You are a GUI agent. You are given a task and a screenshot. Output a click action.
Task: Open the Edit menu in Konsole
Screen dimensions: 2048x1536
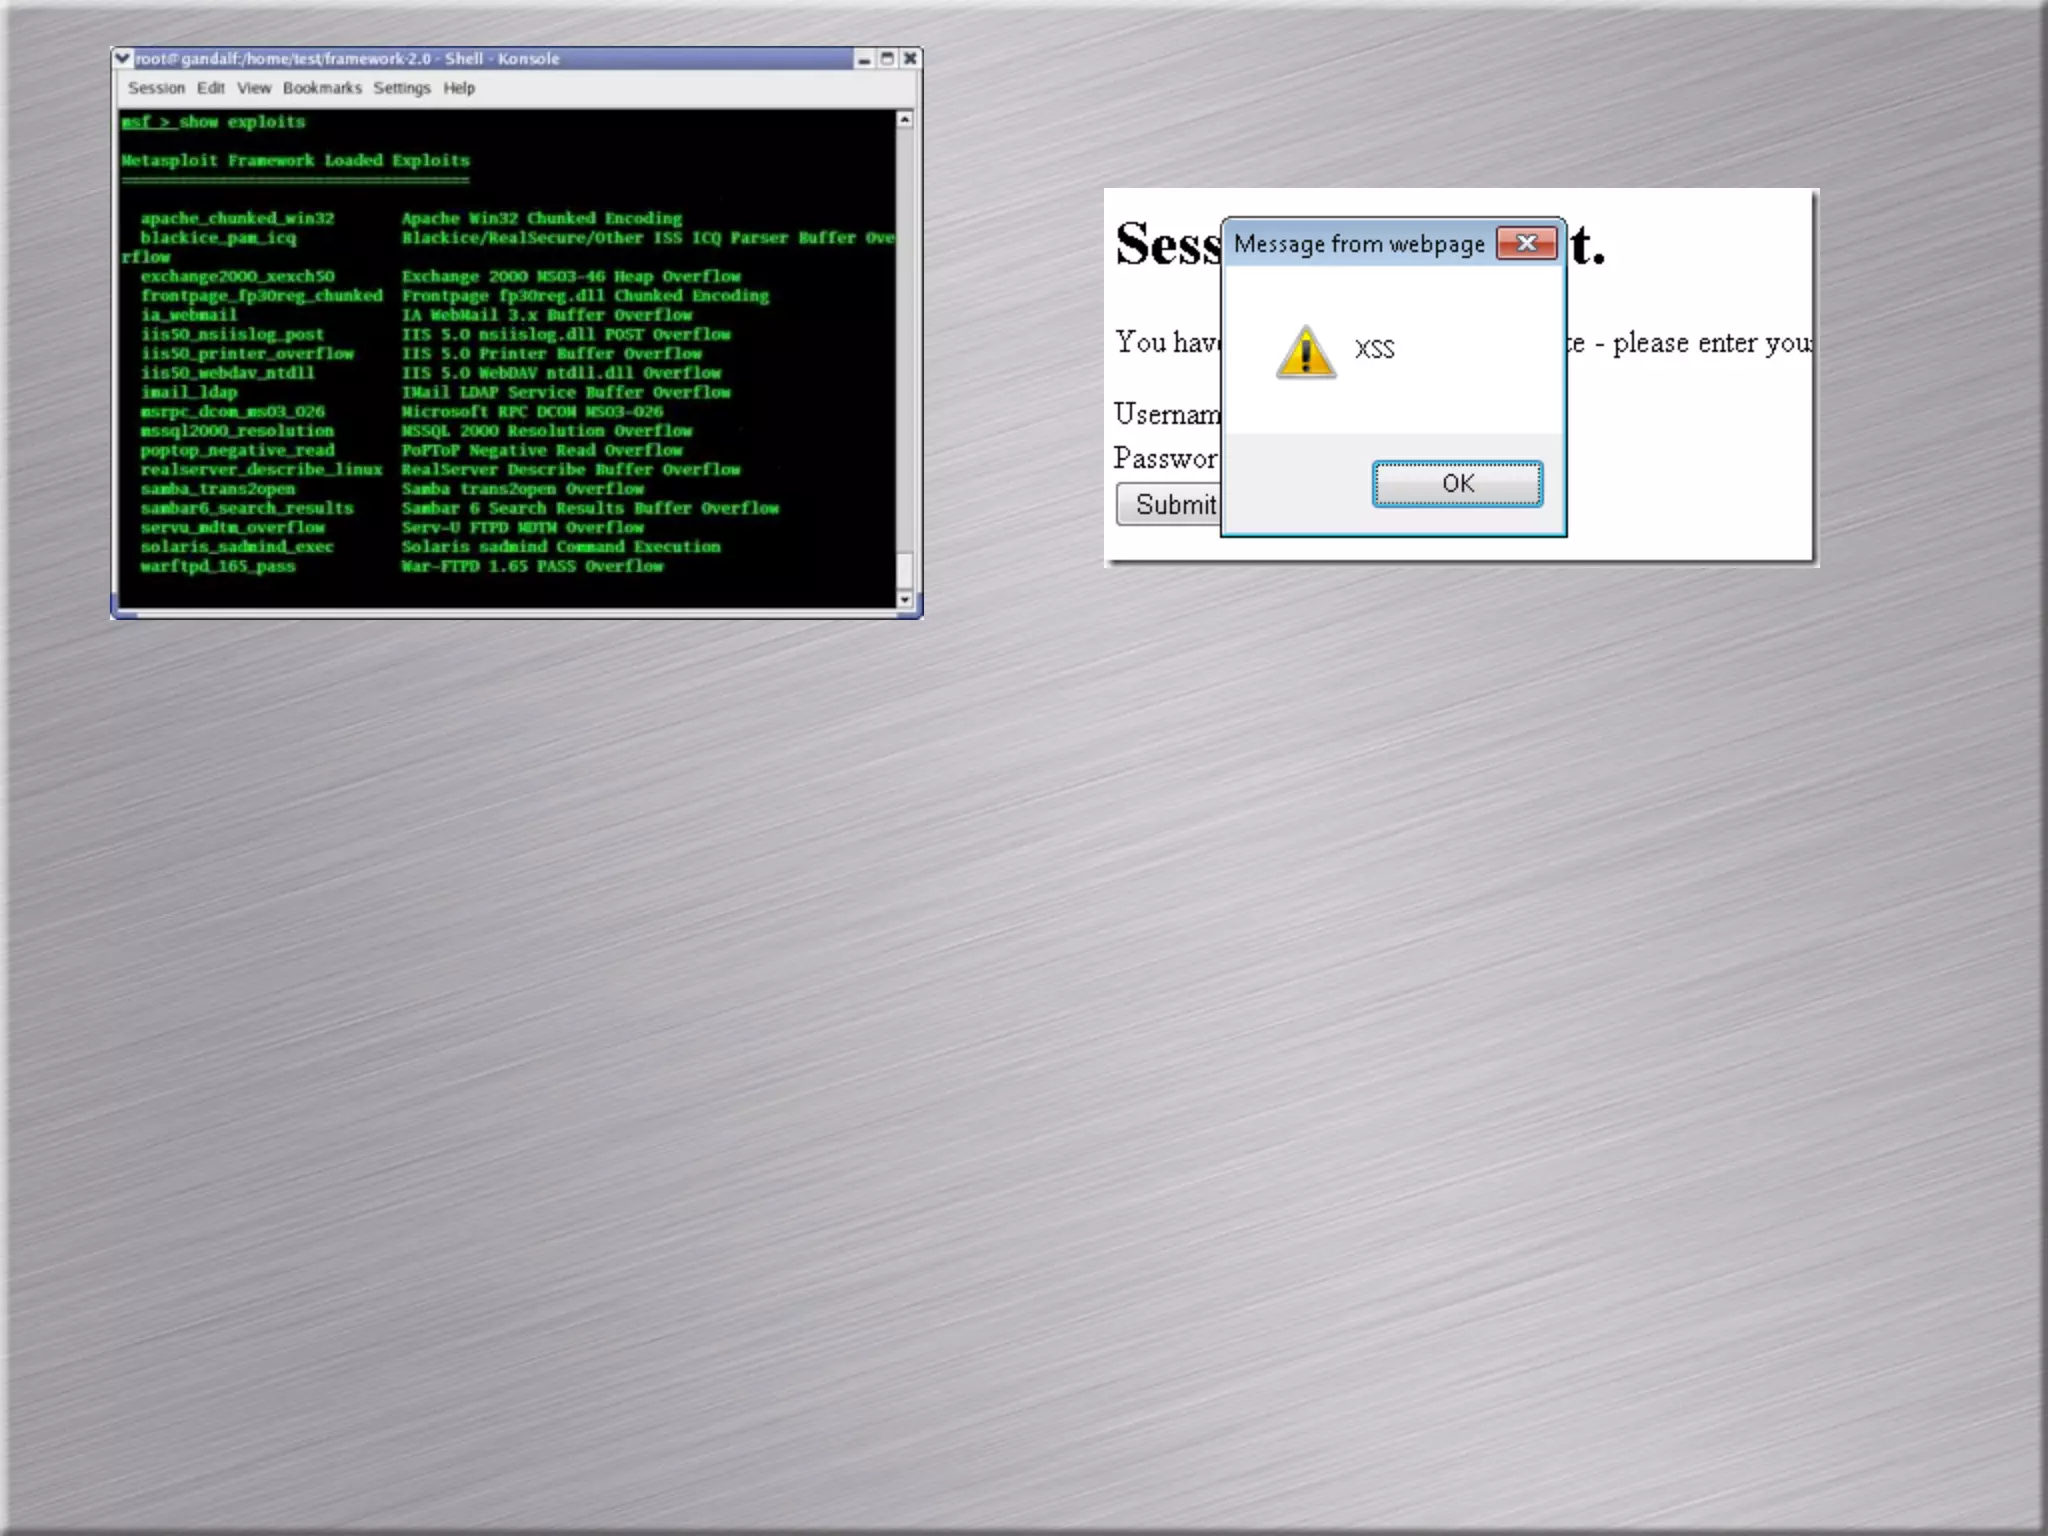[x=211, y=88]
